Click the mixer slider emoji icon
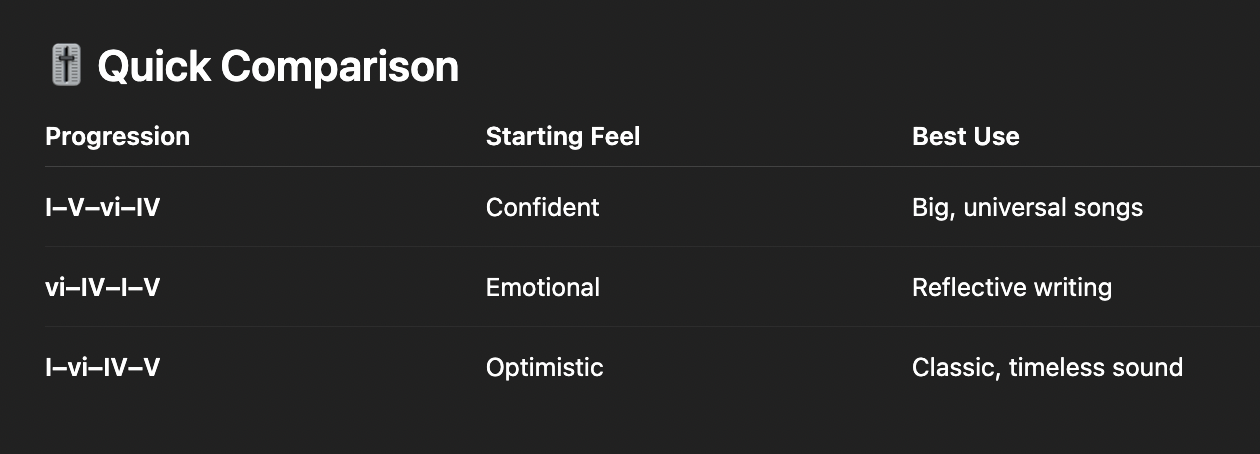This screenshot has height=454, width=1260. click(65, 67)
